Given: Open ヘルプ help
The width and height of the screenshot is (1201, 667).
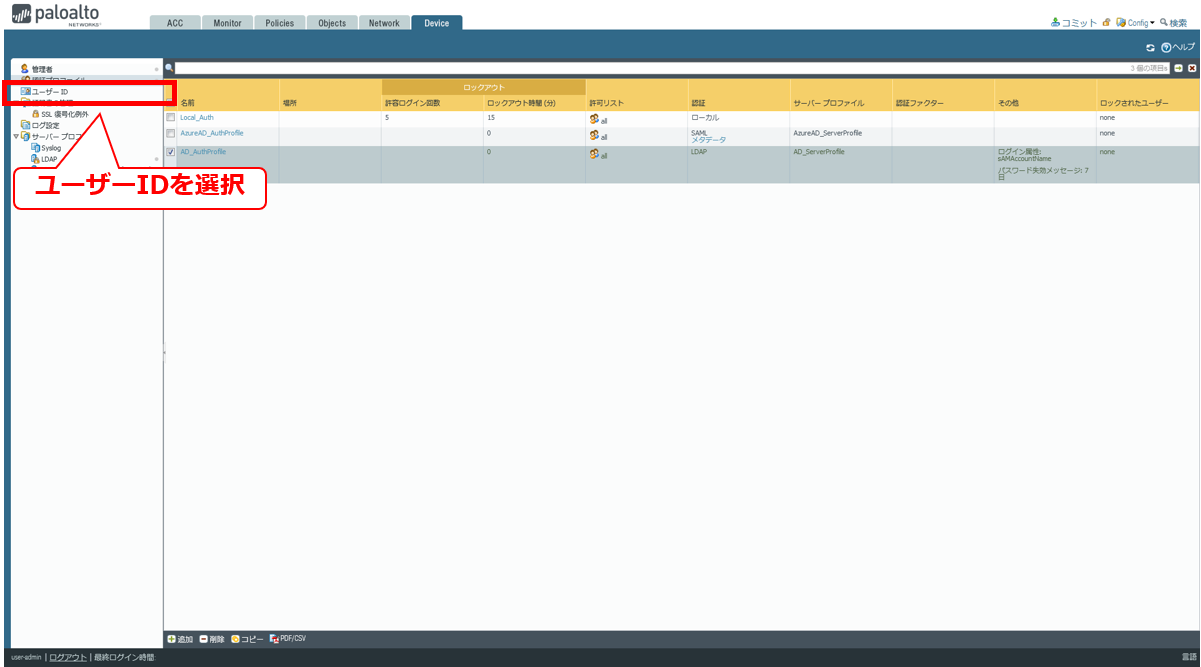Looking at the screenshot, I should pos(1177,47).
